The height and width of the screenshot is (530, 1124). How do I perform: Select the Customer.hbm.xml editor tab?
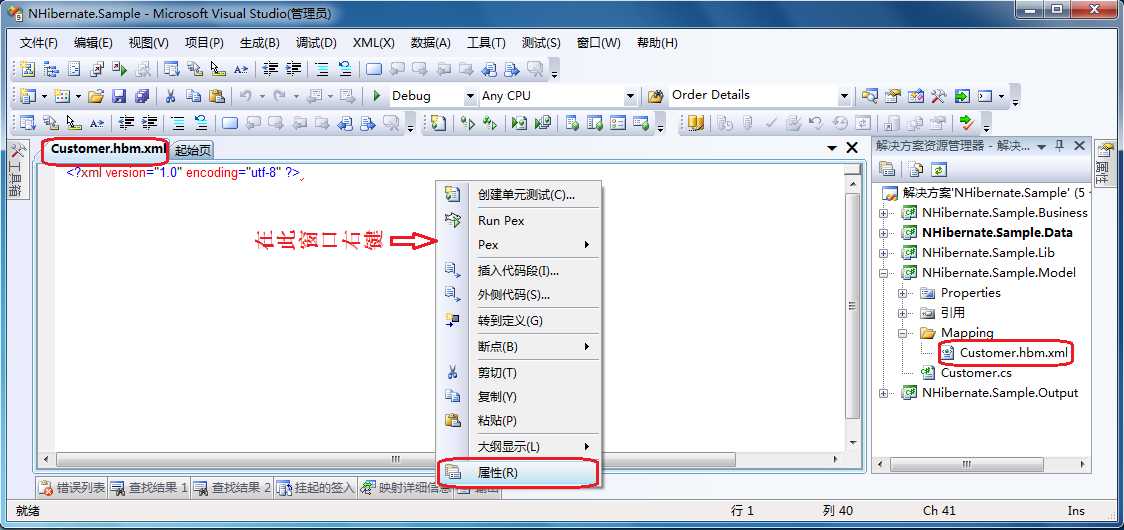(x=108, y=149)
